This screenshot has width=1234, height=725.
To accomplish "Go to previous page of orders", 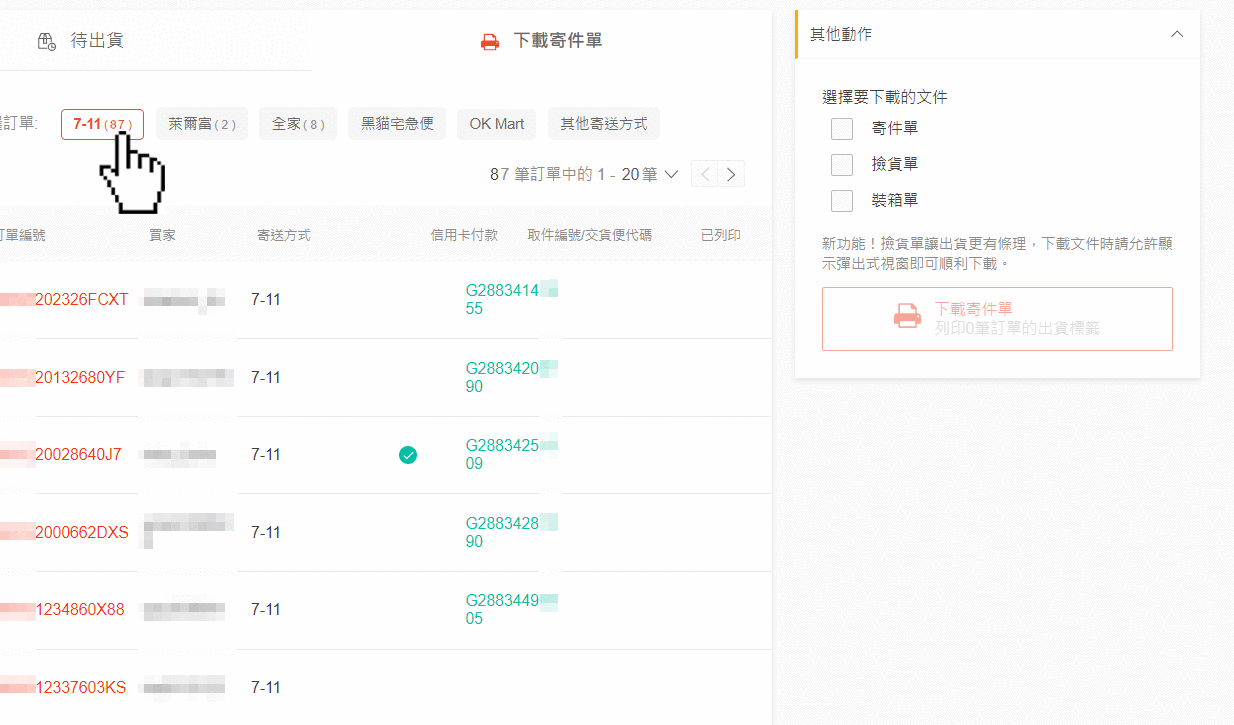I will coord(705,175).
